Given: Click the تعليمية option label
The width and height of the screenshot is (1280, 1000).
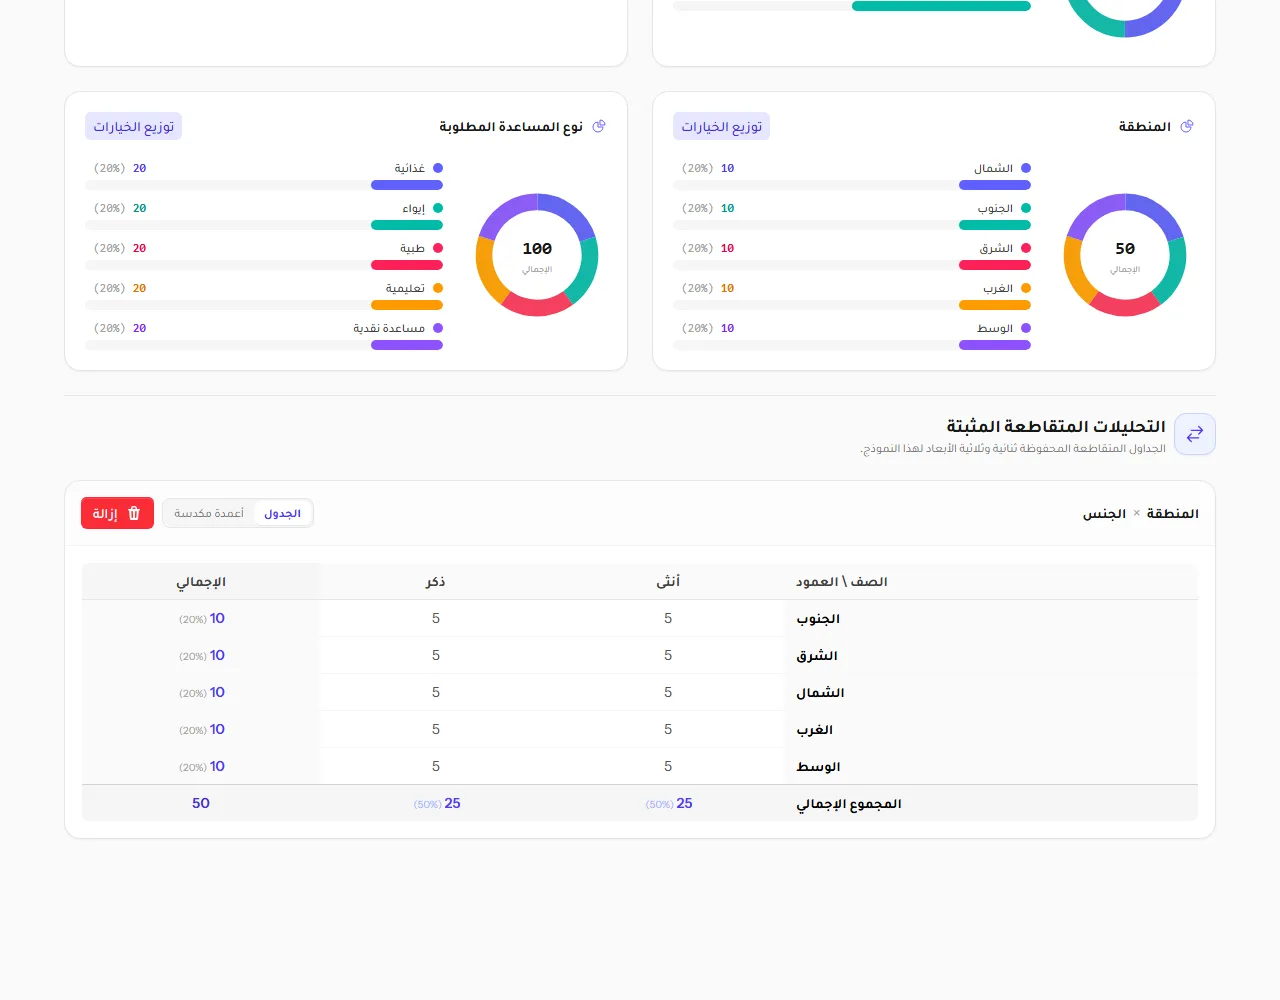Looking at the screenshot, I should (x=405, y=288).
